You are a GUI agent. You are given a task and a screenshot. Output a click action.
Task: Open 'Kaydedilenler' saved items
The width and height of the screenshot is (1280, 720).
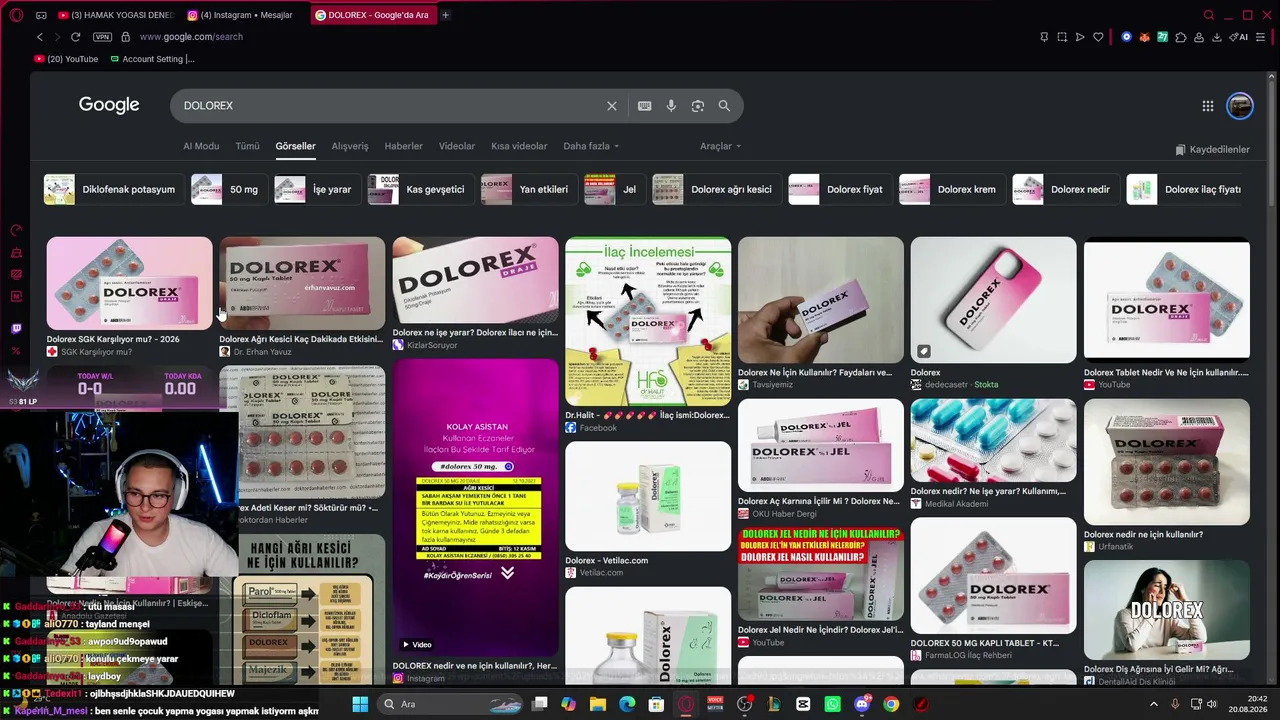(1213, 150)
